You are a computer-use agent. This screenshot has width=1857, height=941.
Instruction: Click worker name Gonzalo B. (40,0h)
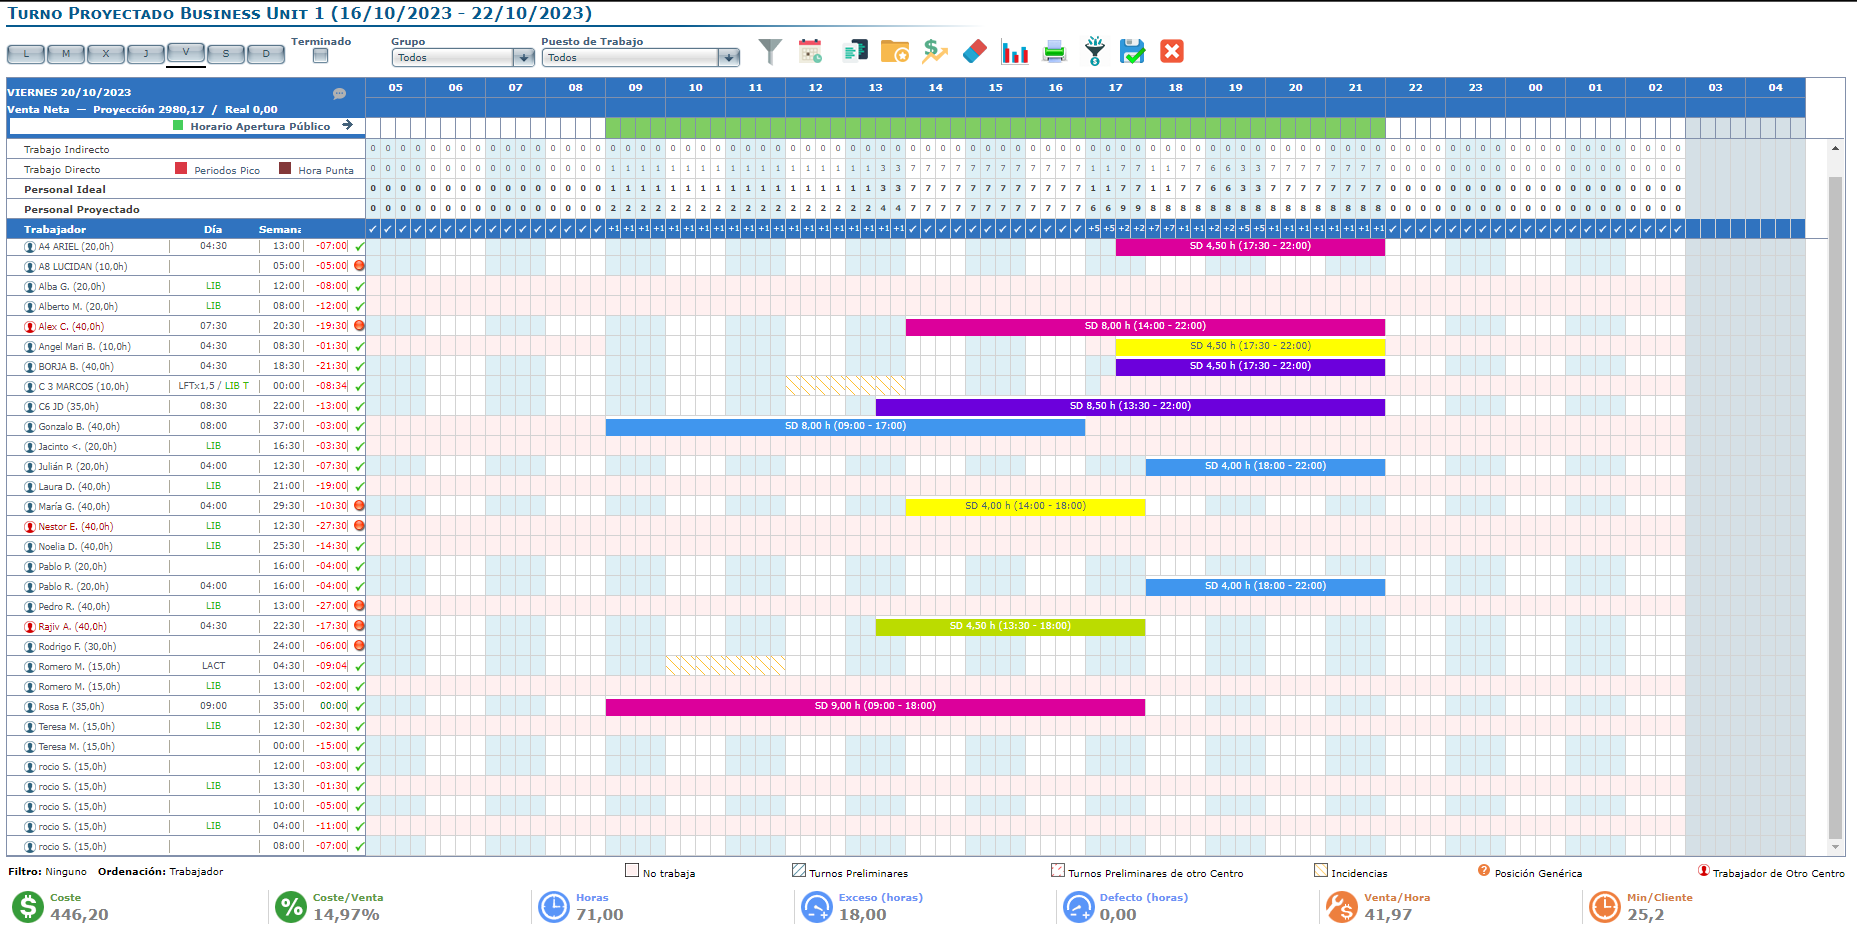(x=79, y=426)
